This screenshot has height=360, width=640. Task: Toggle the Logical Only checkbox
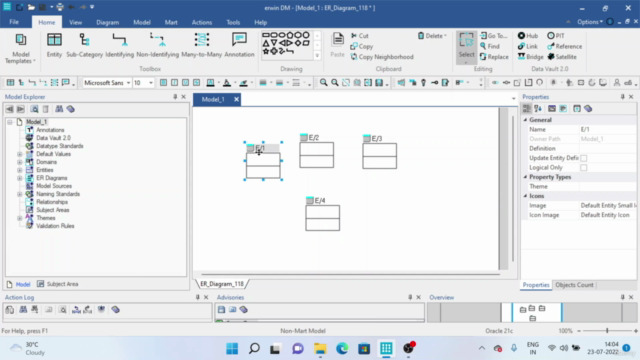coord(584,168)
